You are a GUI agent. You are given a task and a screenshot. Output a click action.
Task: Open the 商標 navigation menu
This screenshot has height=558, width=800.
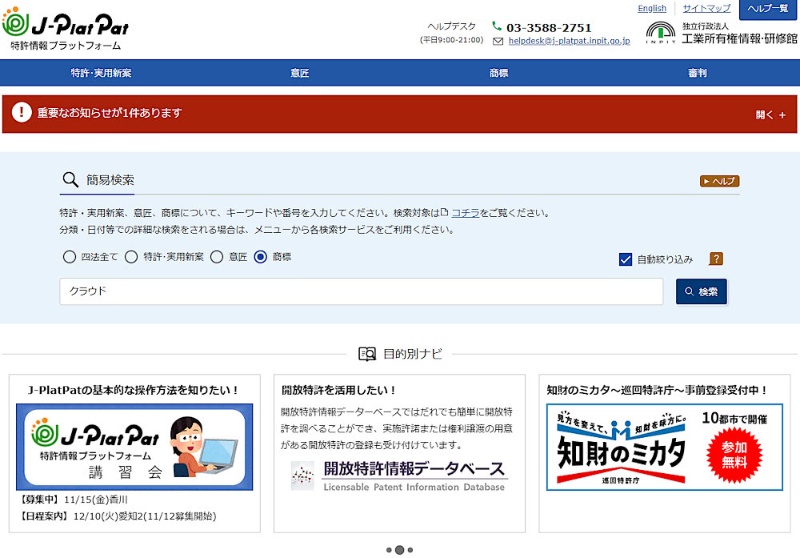click(499, 73)
